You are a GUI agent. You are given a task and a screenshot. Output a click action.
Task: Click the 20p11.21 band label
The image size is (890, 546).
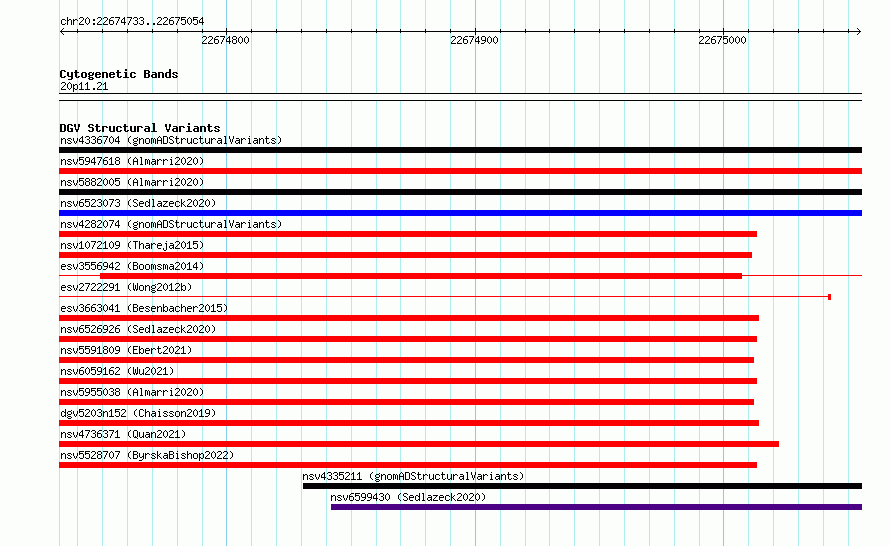pyautogui.click(x=84, y=86)
